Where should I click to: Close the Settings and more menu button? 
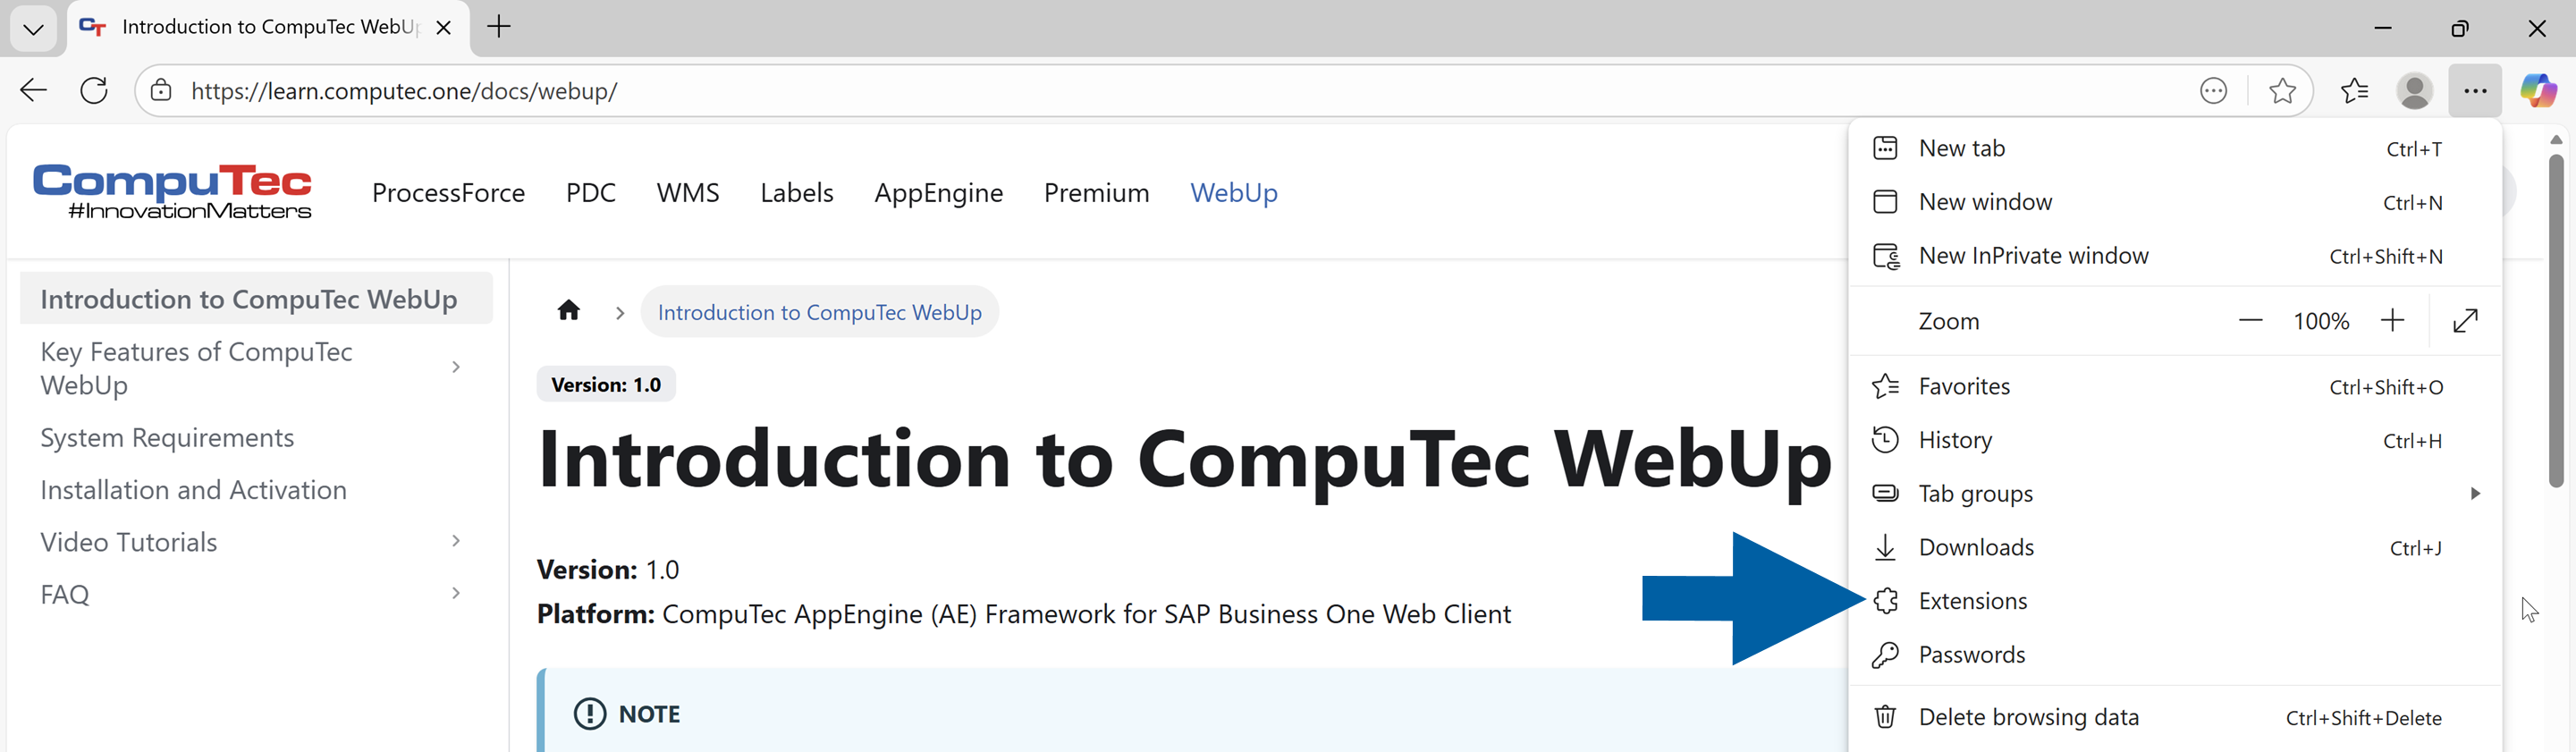(2475, 91)
